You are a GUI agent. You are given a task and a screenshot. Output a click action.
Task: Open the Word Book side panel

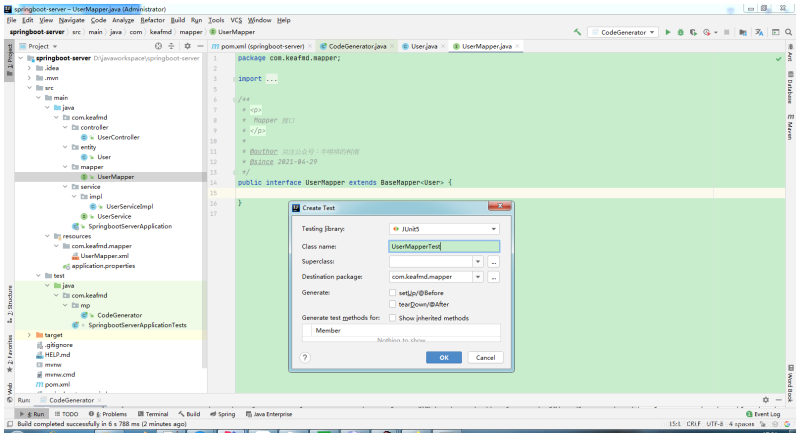pyautogui.click(x=790, y=384)
